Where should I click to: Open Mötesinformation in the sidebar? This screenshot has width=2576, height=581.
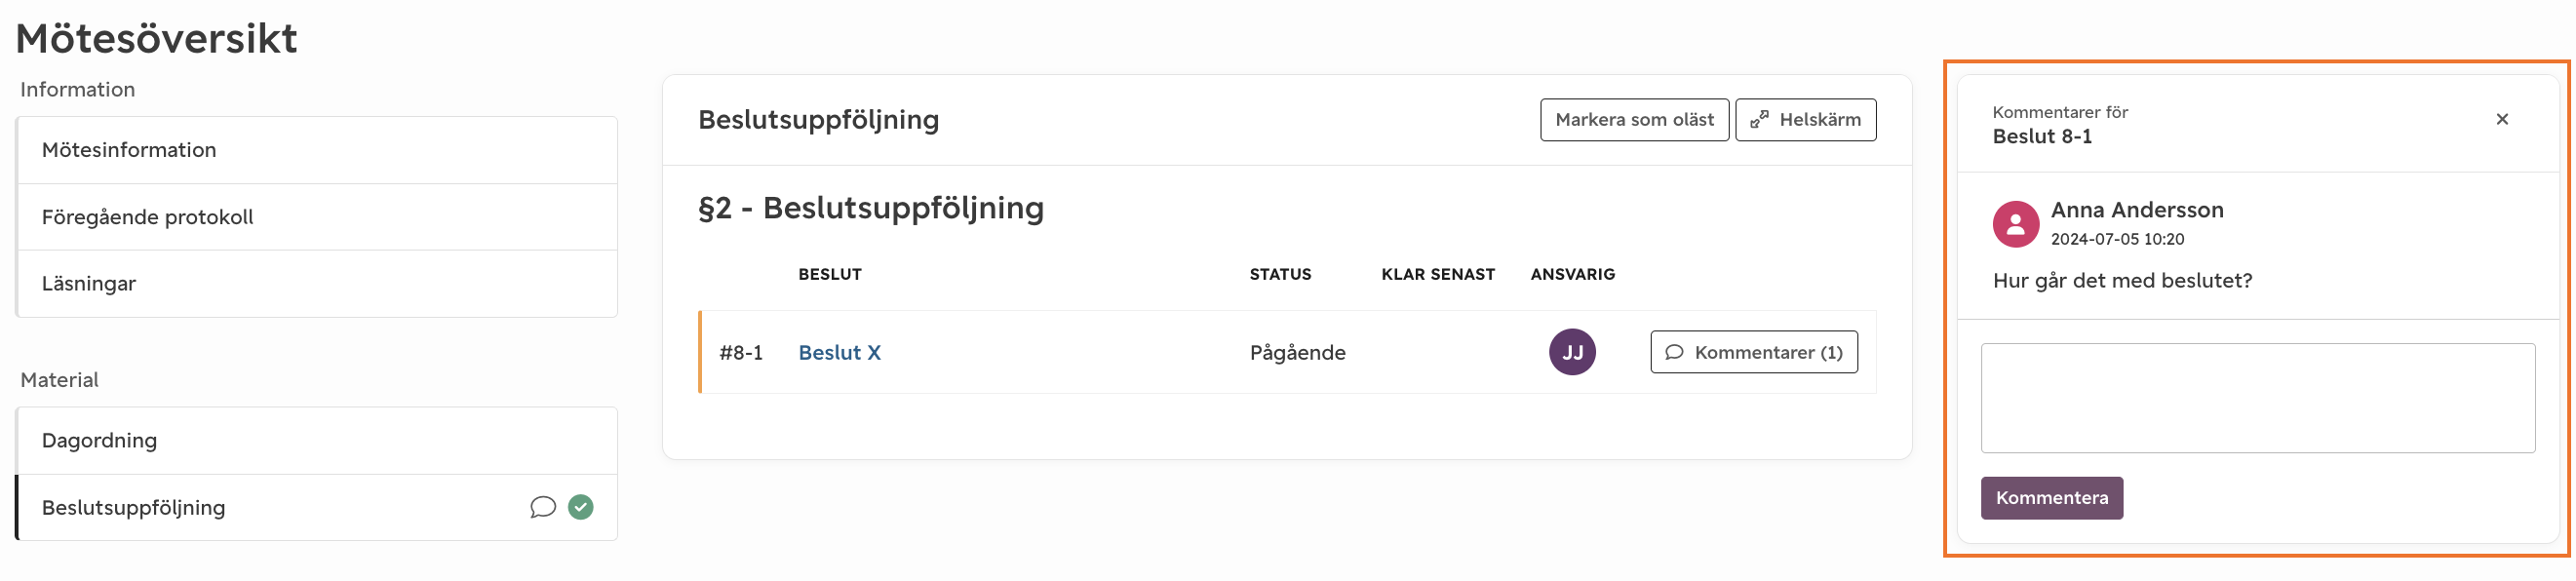(317, 150)
